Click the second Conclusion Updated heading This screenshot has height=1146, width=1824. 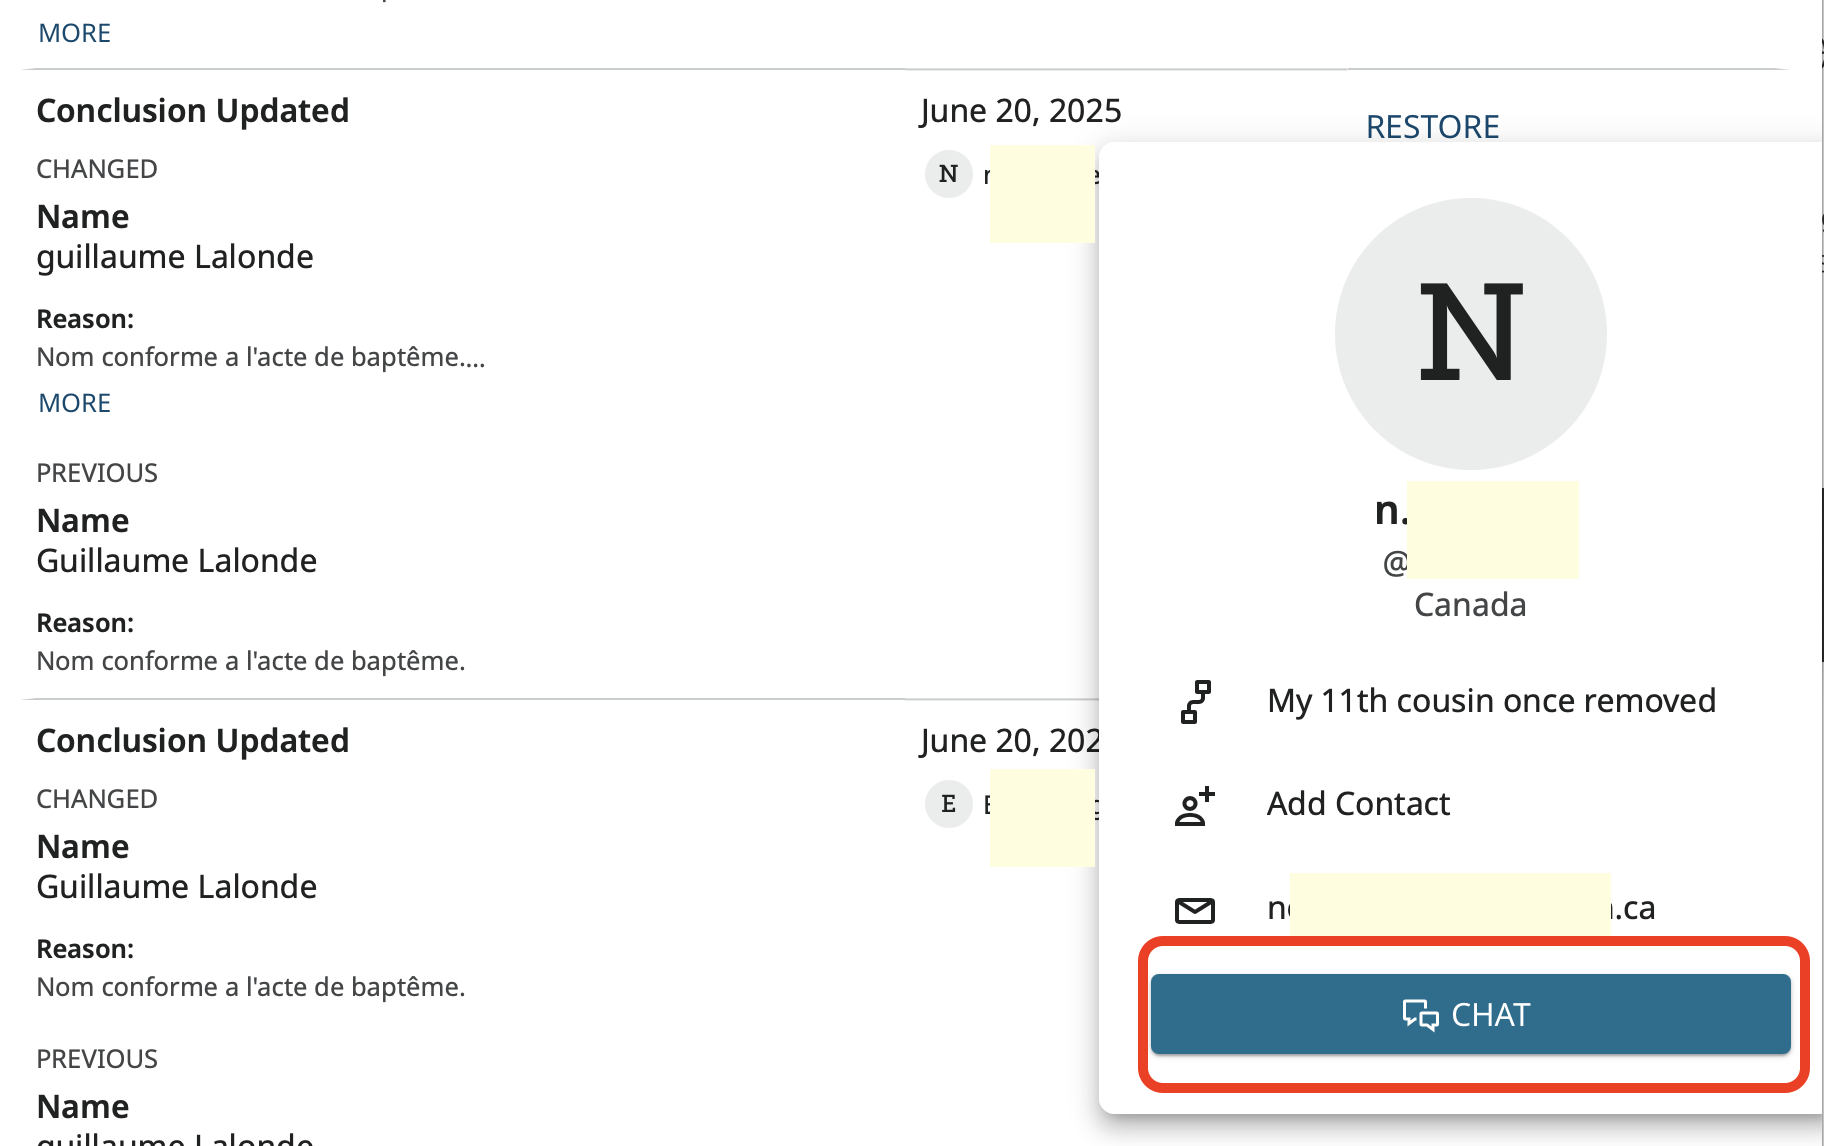(x=193, y=740)
